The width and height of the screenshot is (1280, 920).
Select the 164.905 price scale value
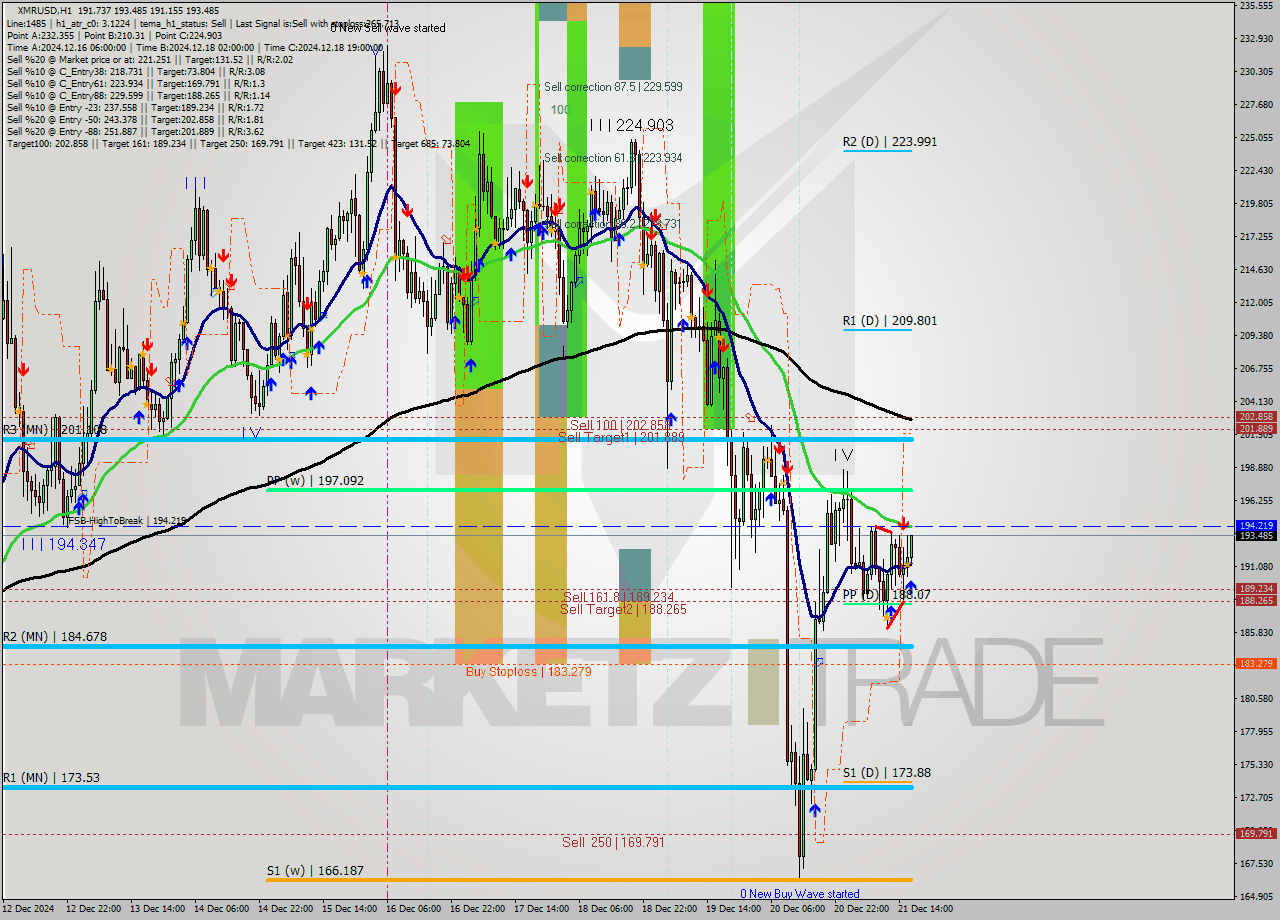click(x=1255, y=896)
